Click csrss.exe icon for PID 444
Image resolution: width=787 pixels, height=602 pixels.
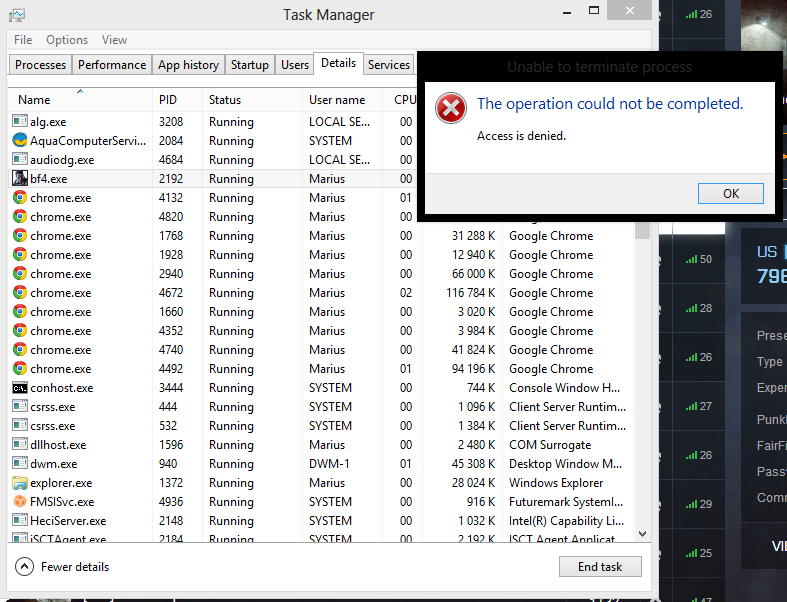[20, 406]
